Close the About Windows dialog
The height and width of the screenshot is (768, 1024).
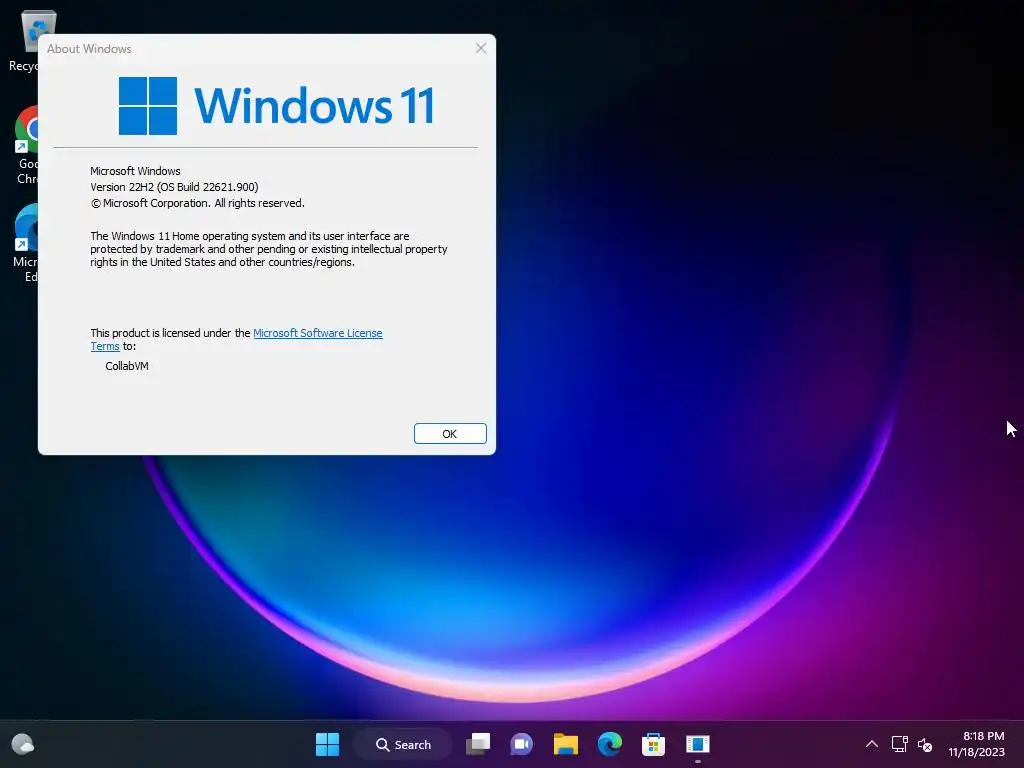[481, 48]
